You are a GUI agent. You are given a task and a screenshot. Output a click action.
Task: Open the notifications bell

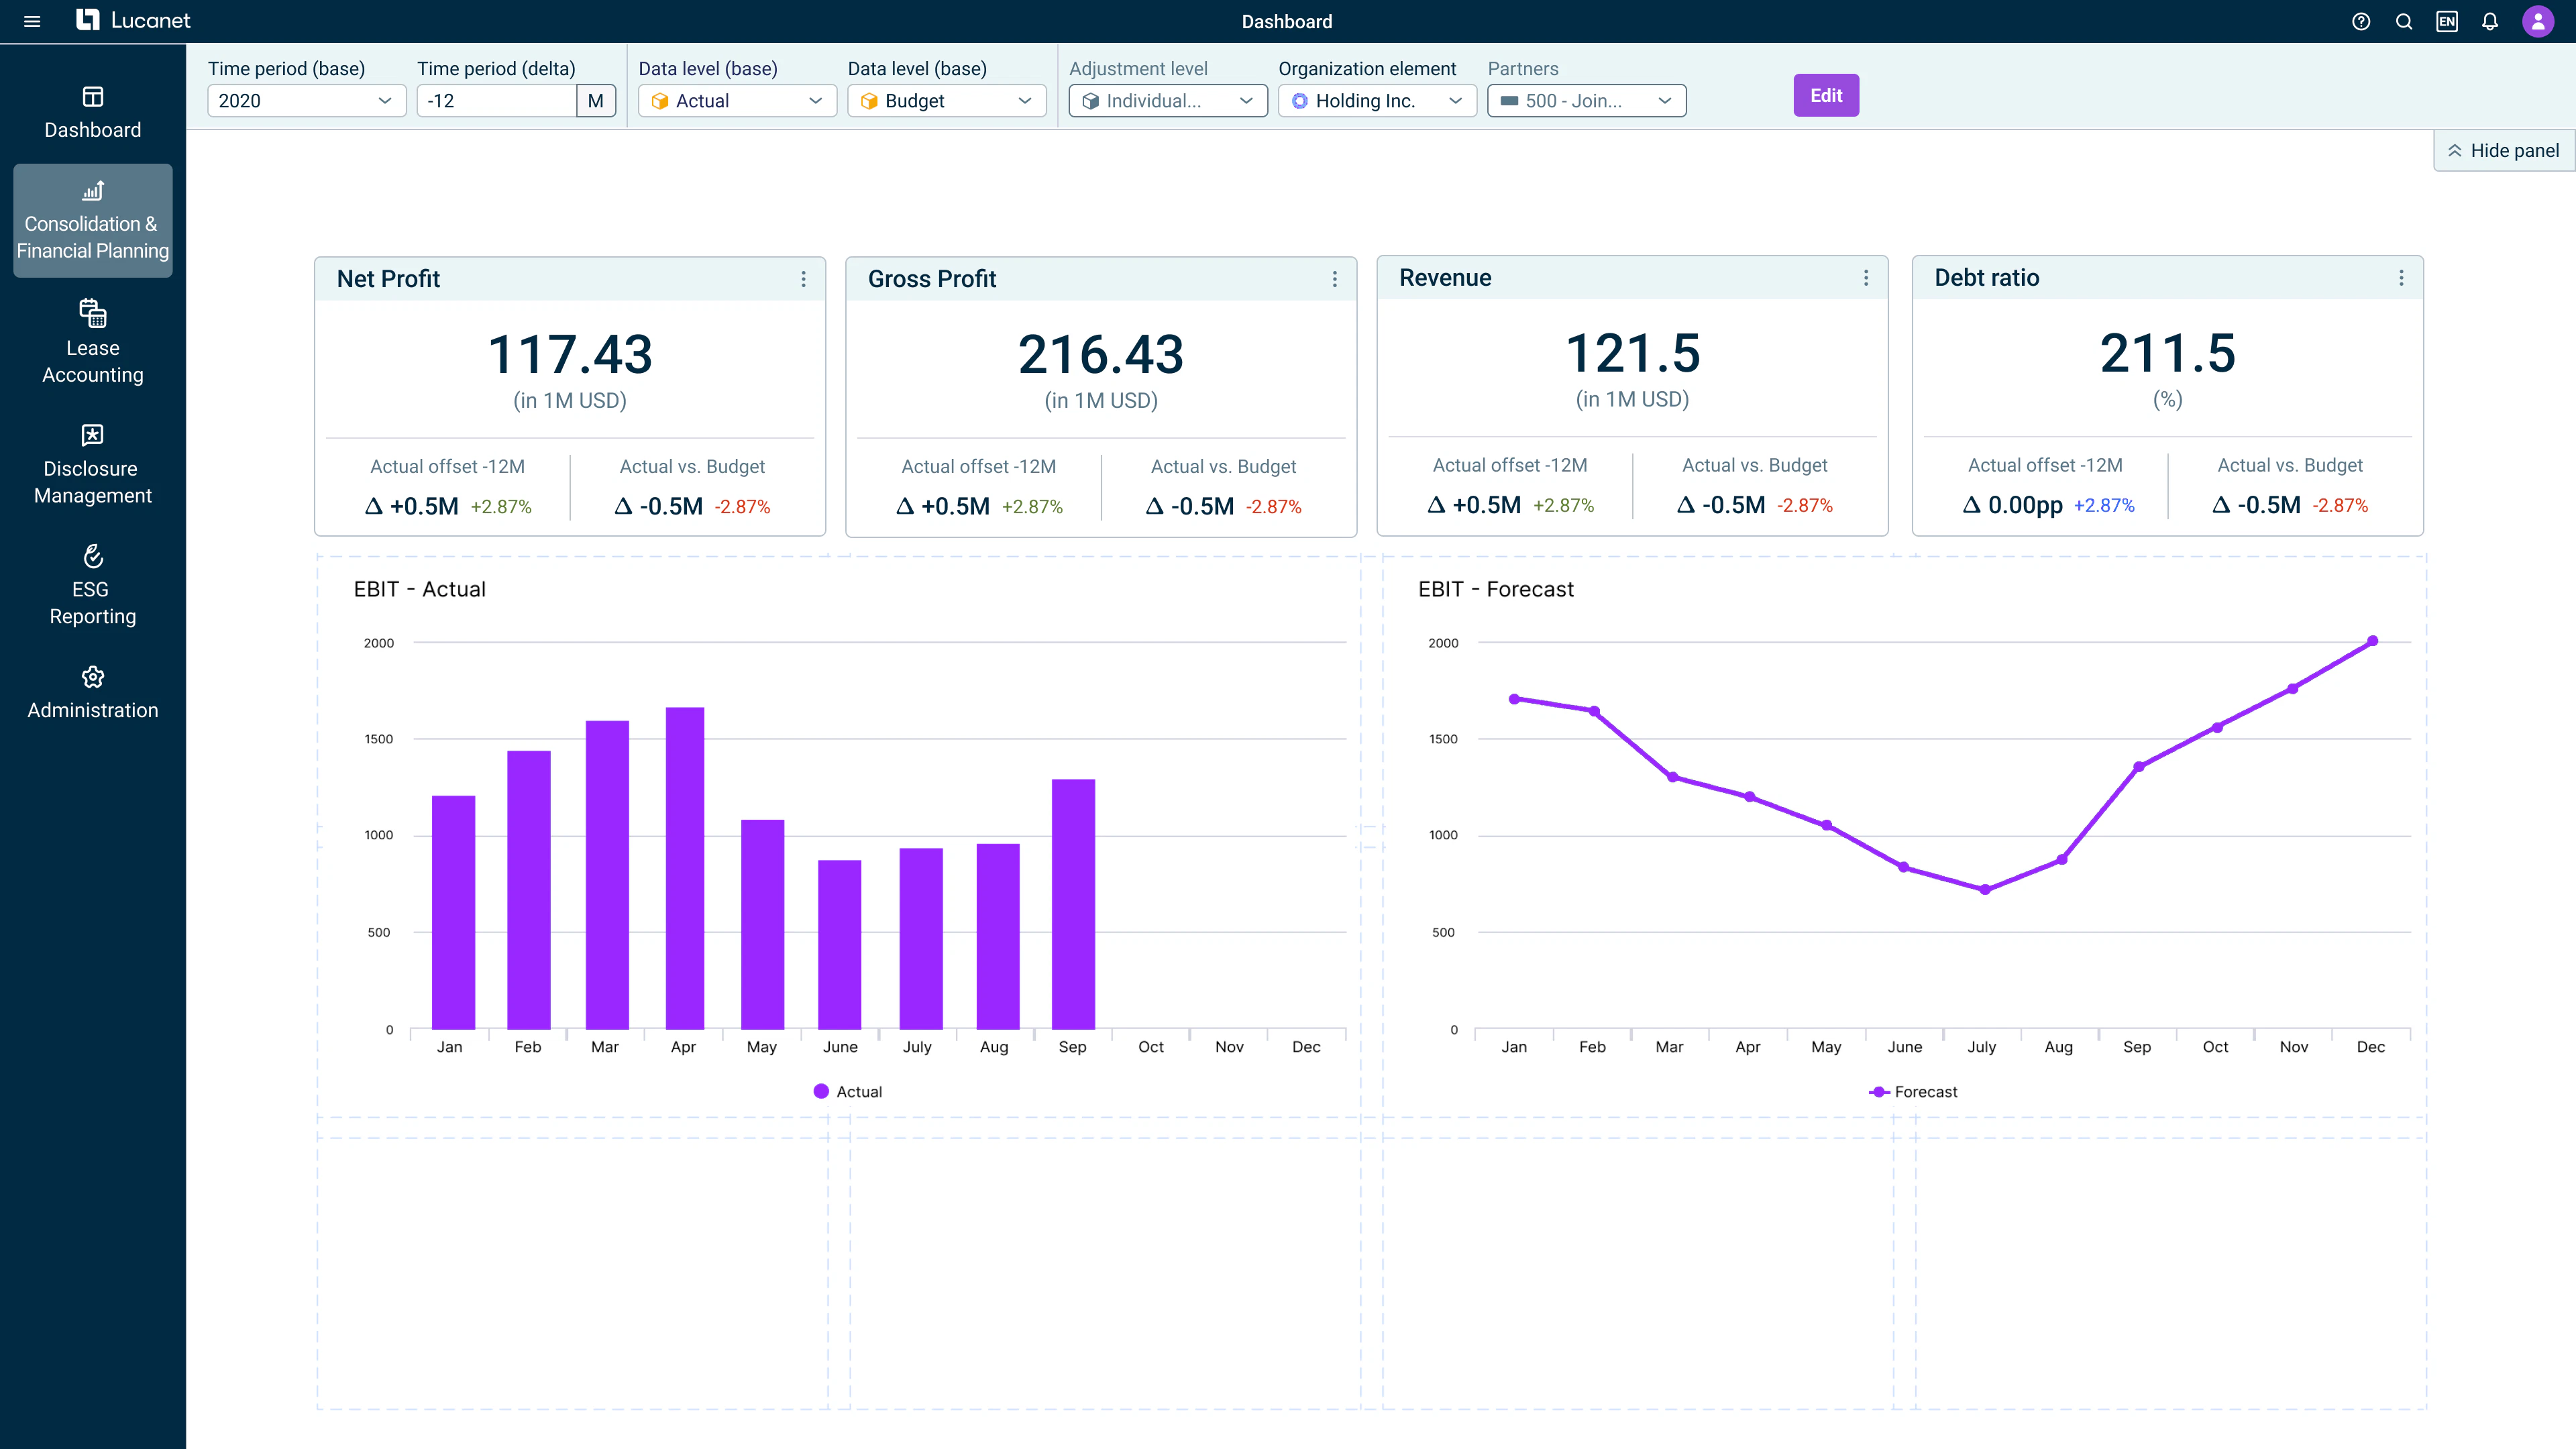[x=2490, y=21]
